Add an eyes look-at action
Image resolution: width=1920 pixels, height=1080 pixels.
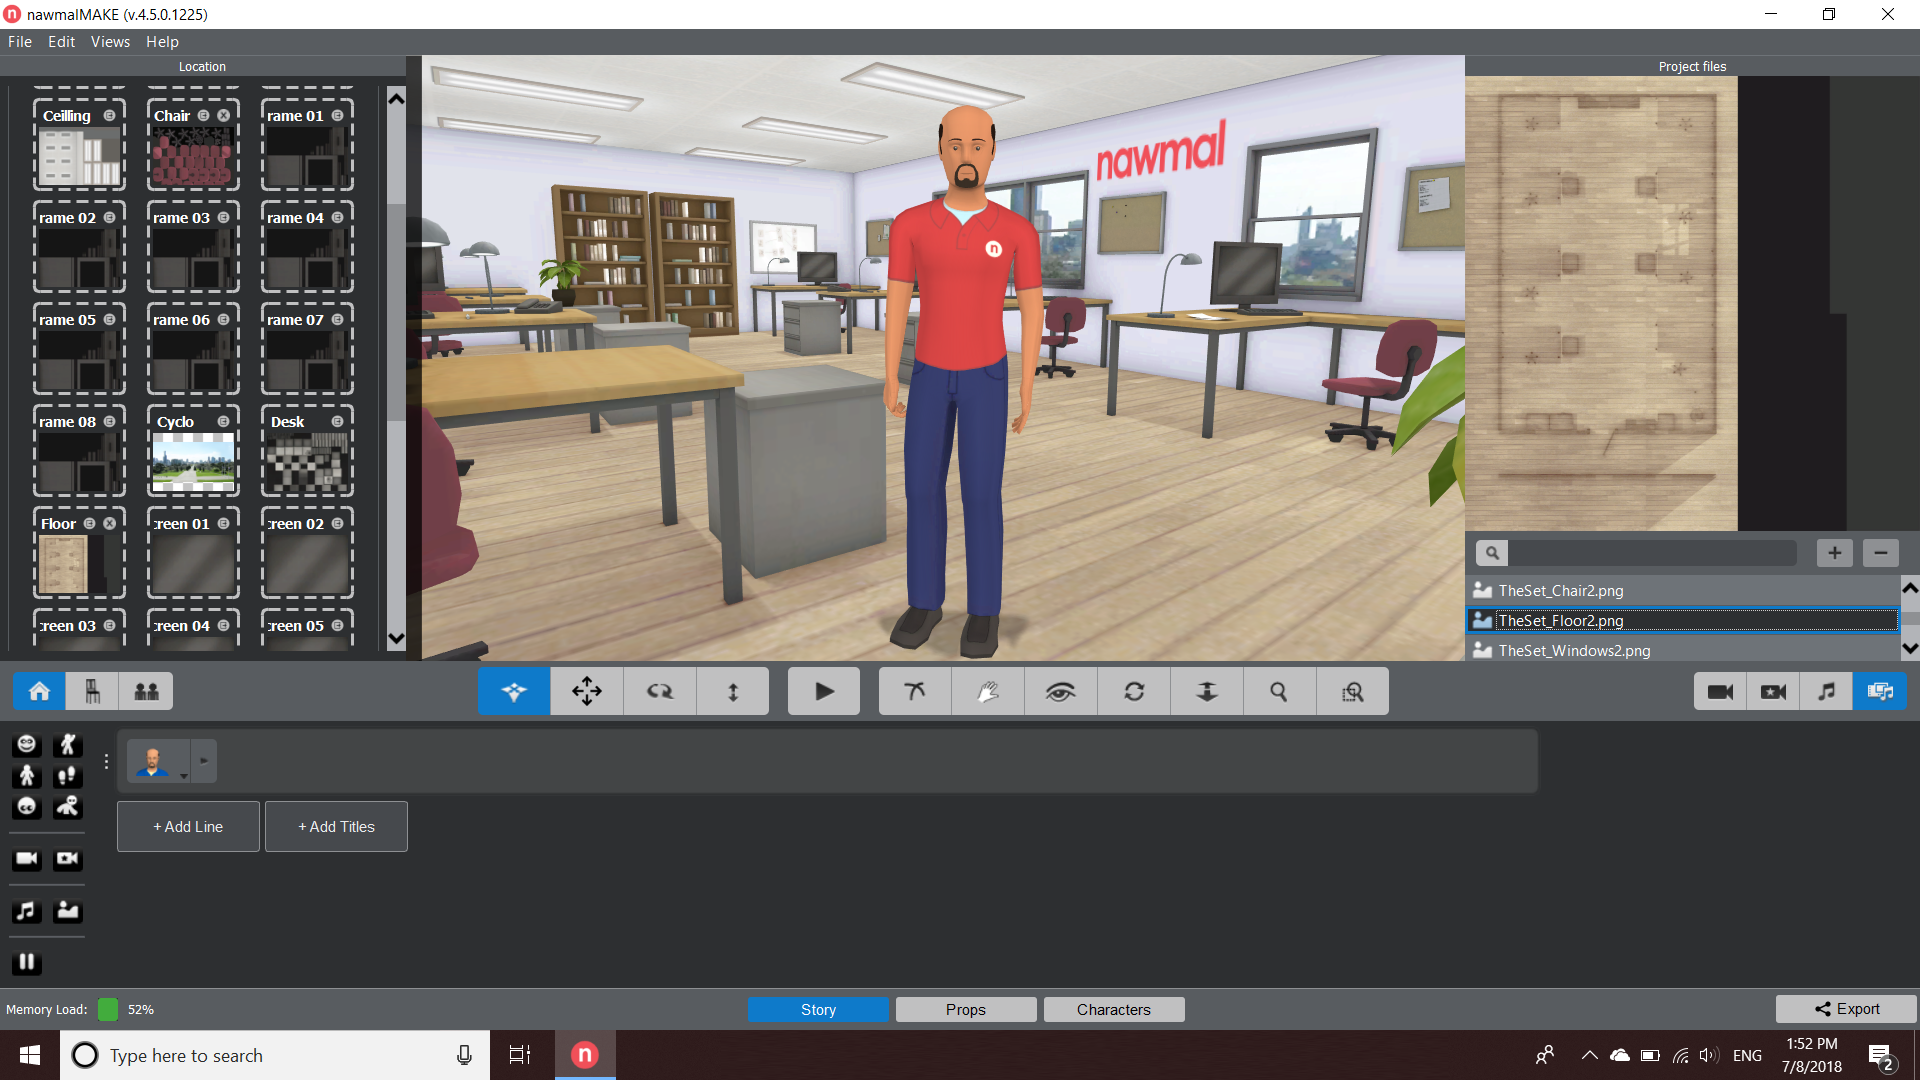click(x=27, y=806)
